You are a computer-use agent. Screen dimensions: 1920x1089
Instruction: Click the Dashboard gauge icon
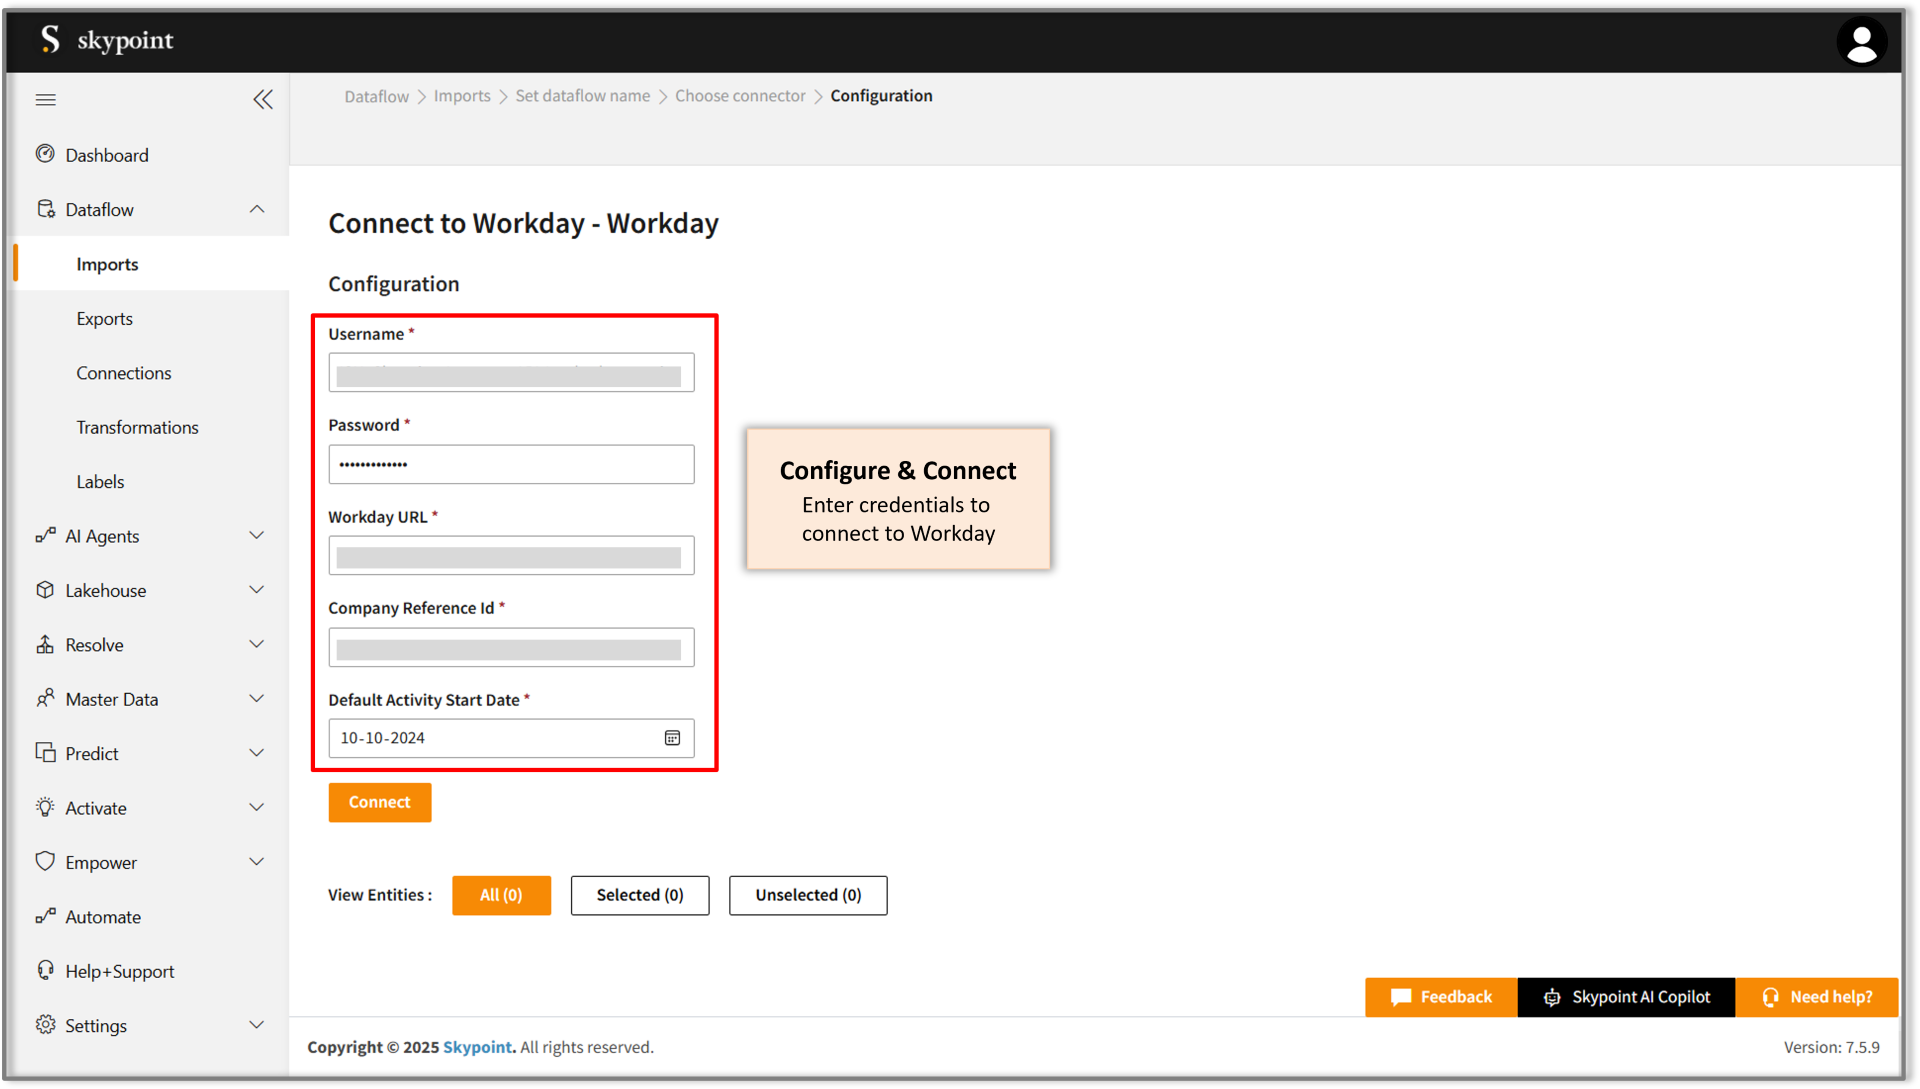45,154
